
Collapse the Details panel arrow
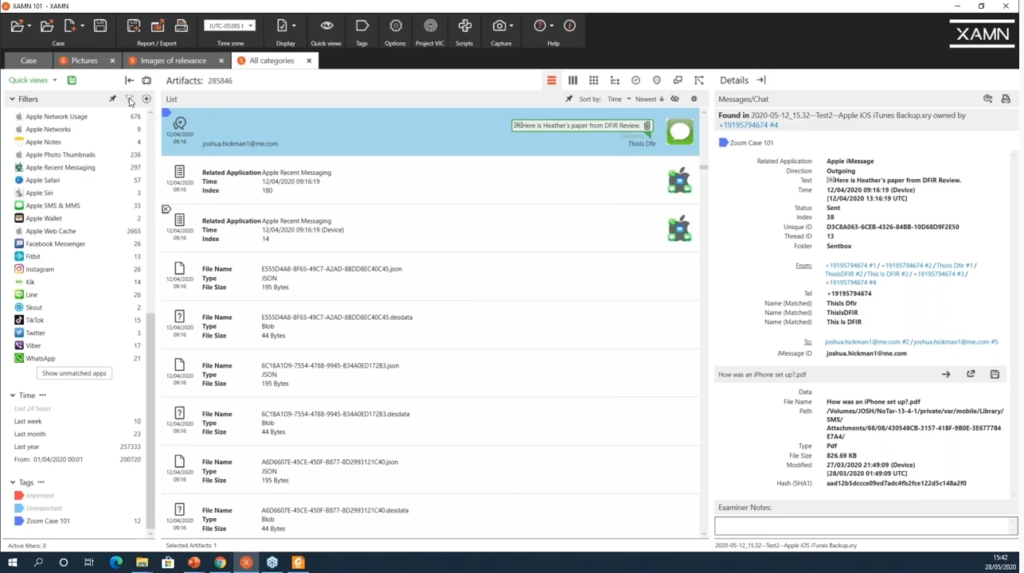pyautogui.click(x=761, y=80)
